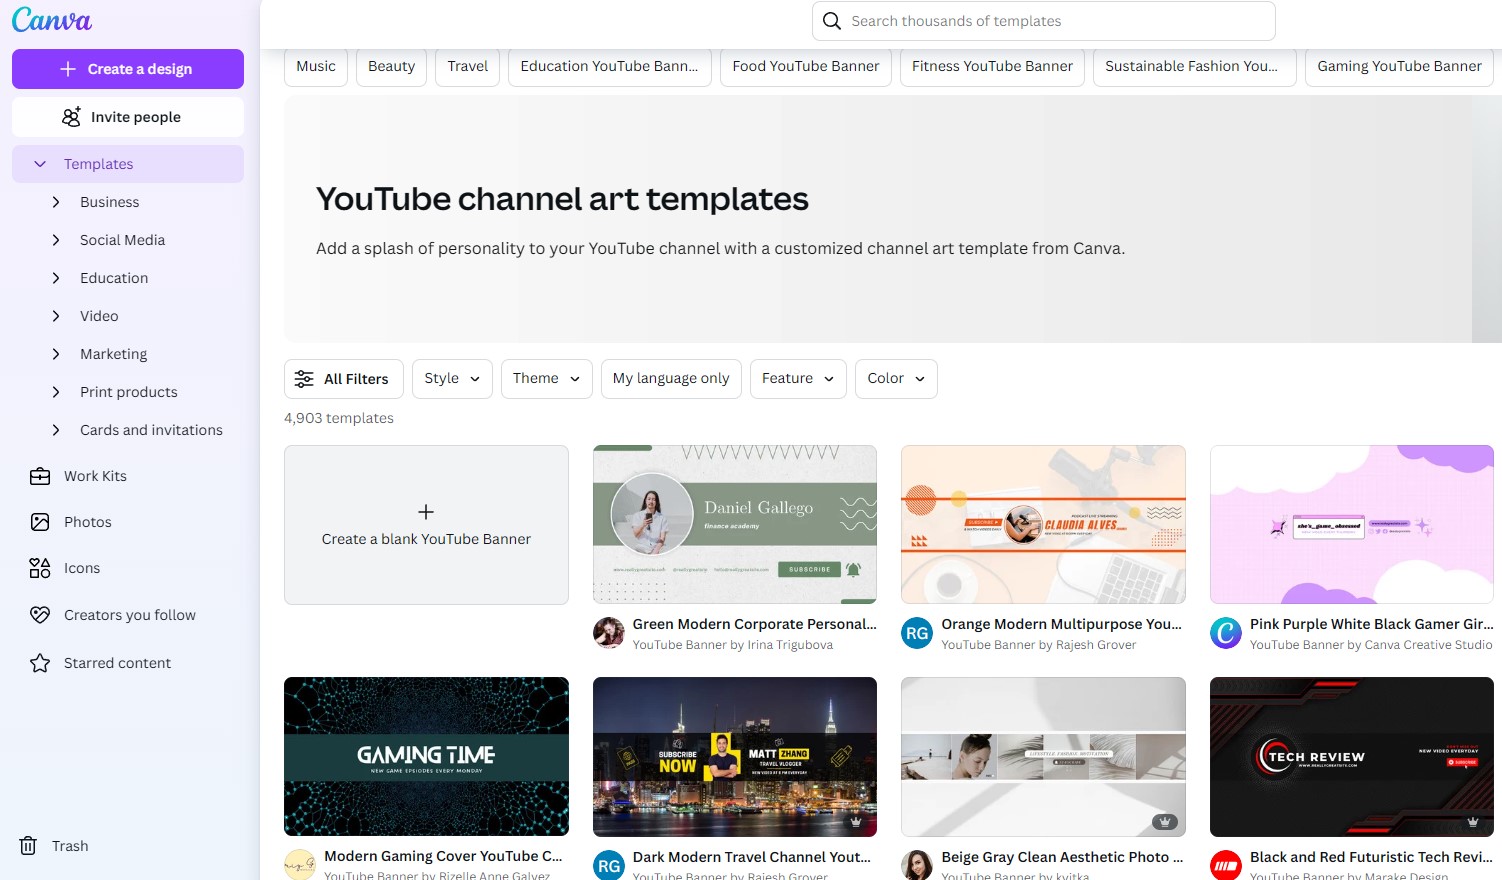Click RG avatar beside Orange Modern Multipurpose
The width and height of the screenshot is (1502, 880).
[x=917, y=633]
